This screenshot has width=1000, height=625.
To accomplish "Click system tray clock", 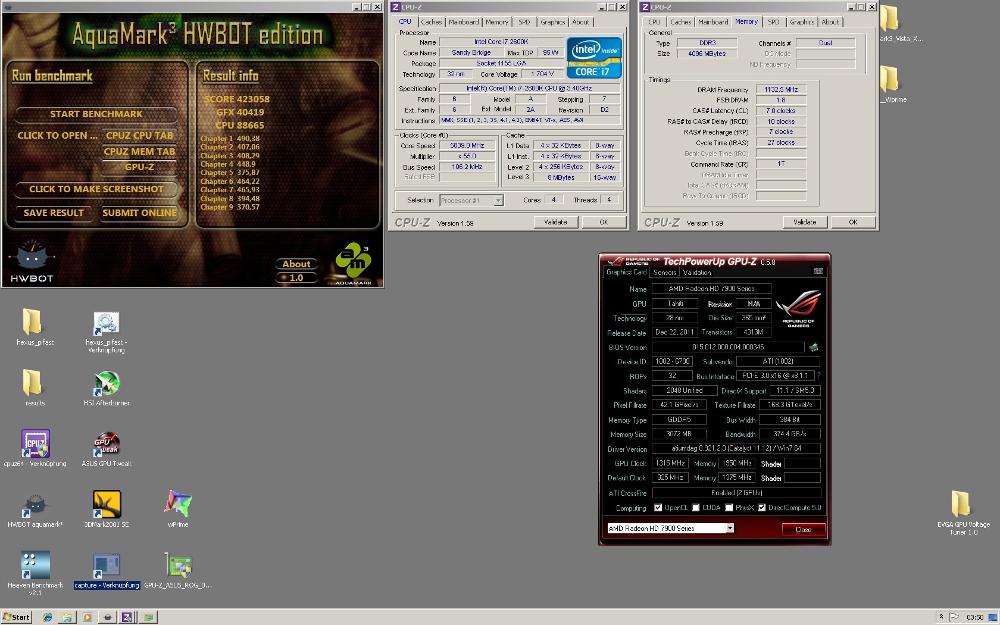I will point(974,617).
